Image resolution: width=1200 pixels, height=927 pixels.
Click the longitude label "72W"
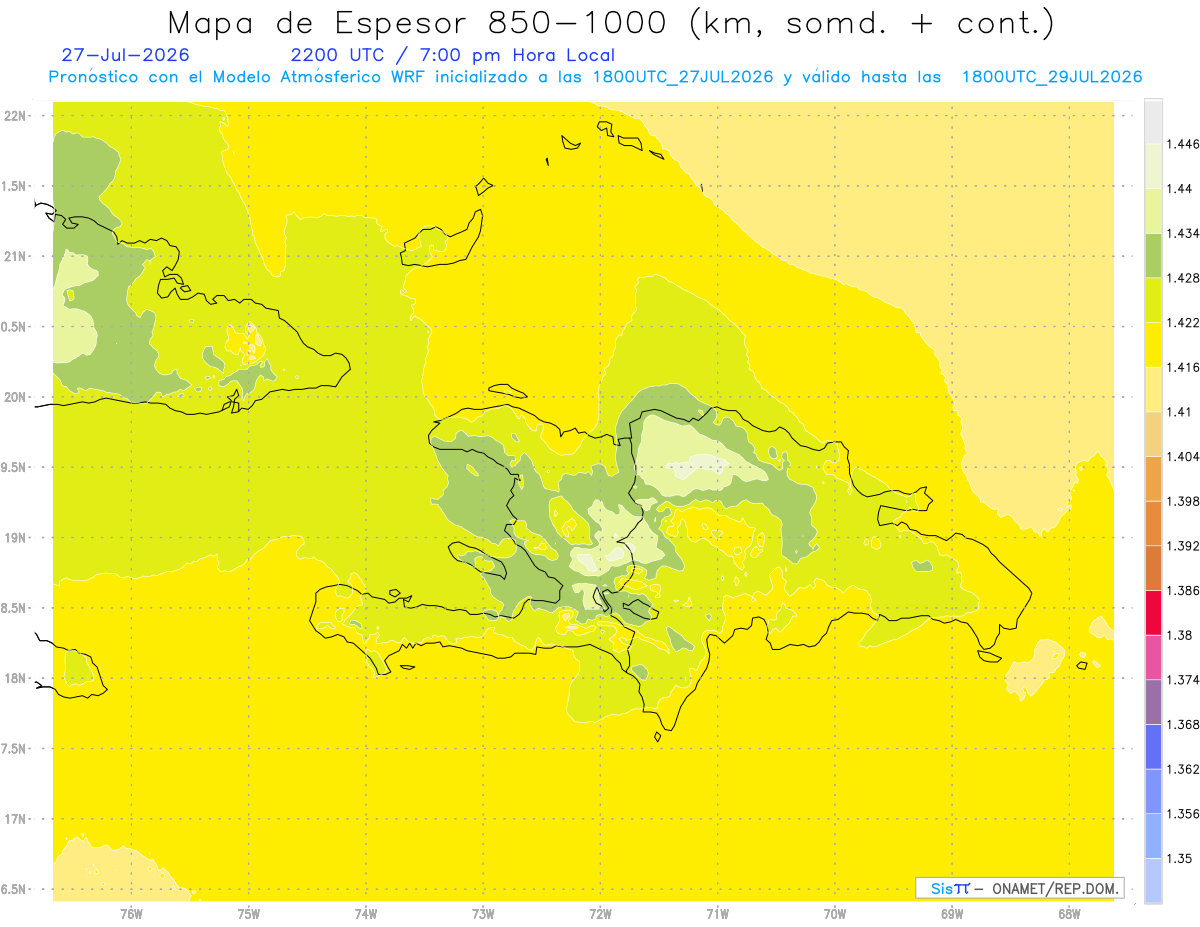click(600, 913)
